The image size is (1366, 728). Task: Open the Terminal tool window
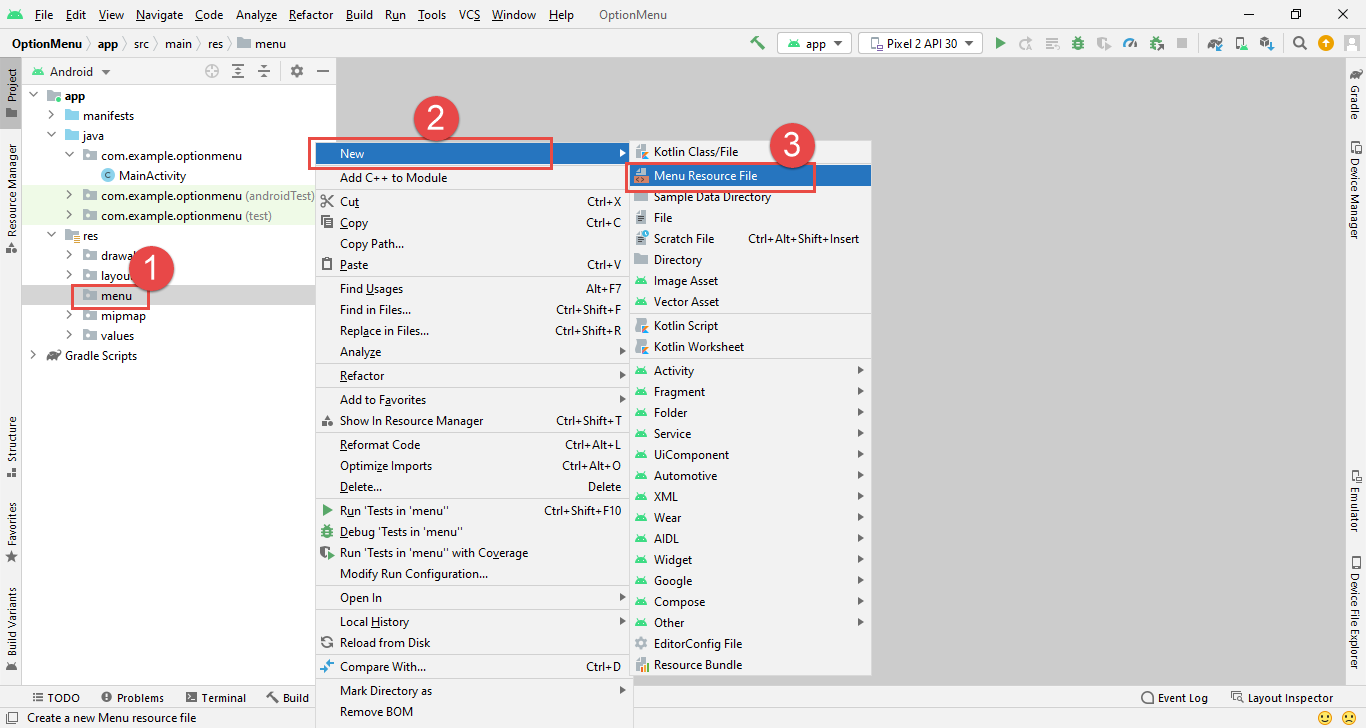pyautogui.click(x=214, y=698)
